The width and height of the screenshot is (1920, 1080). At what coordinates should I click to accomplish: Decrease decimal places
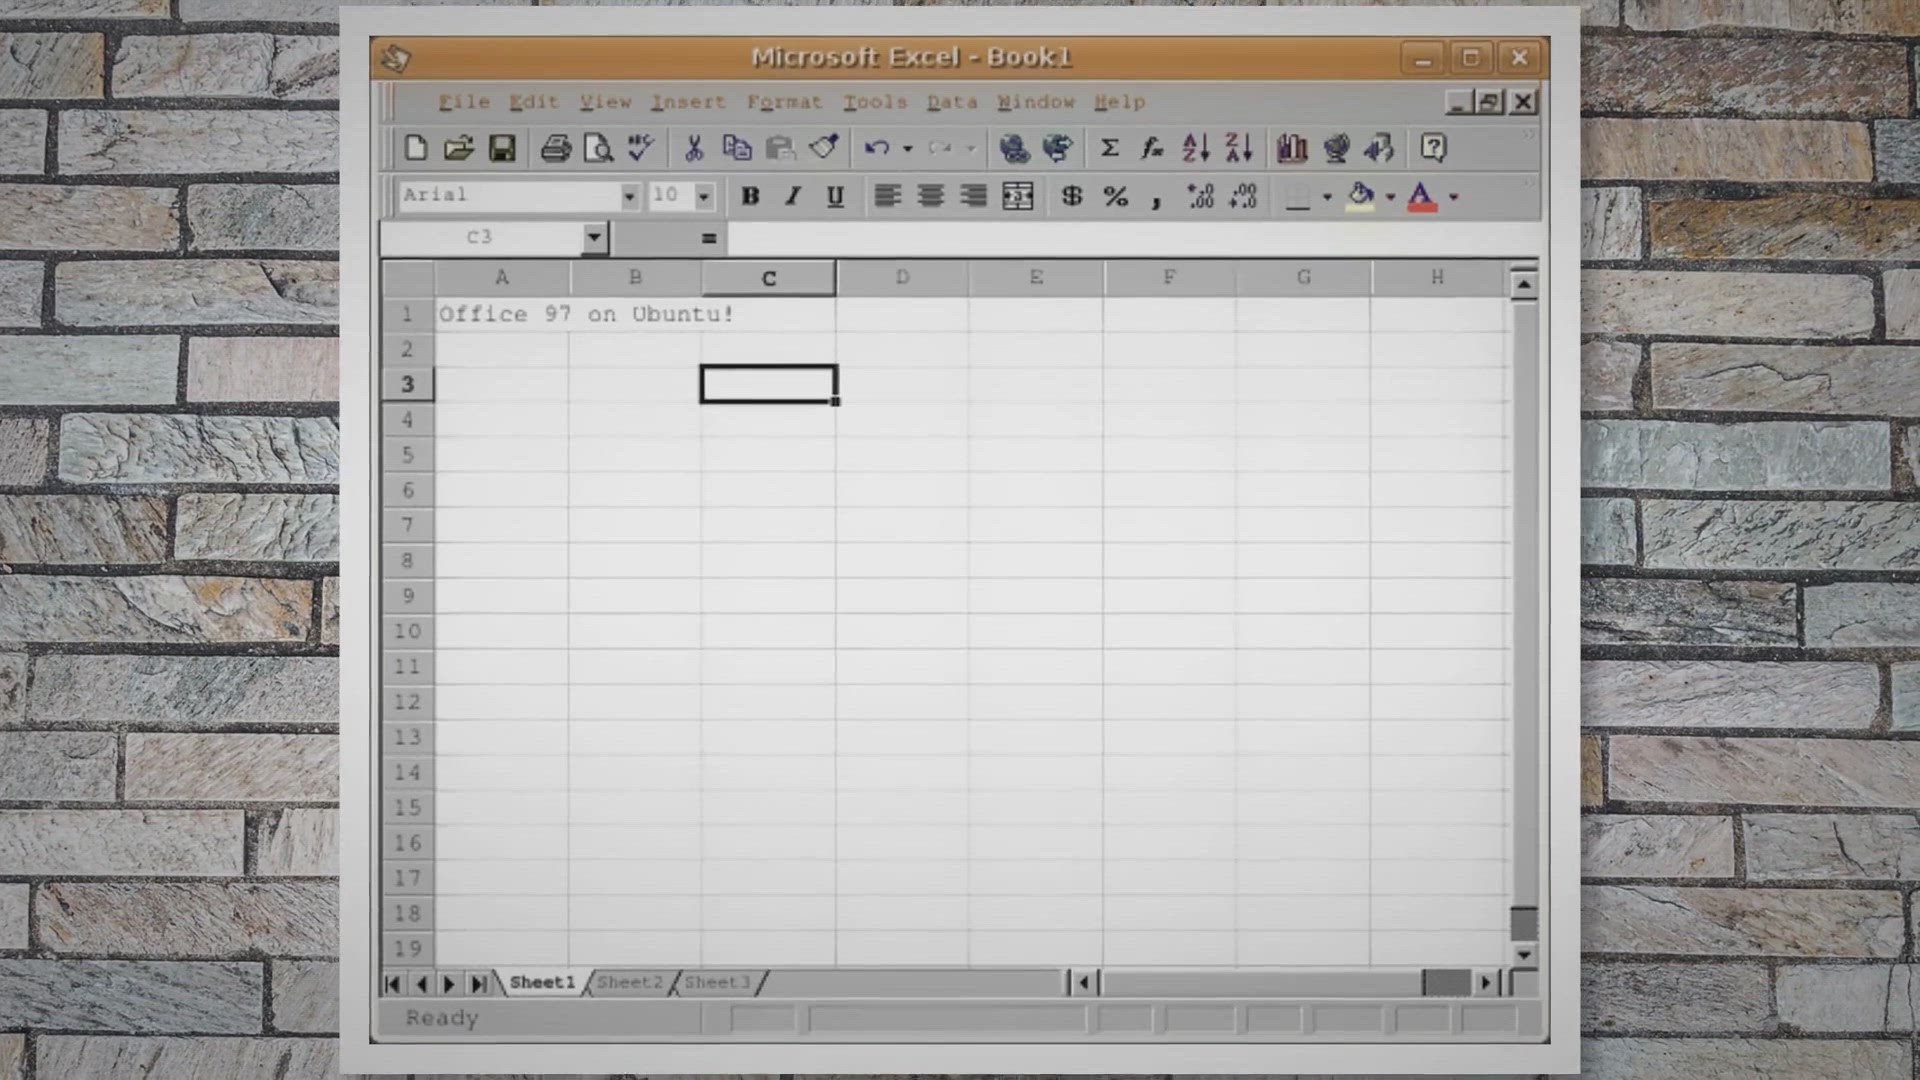pyautogui.click(x=1243, y=196)
